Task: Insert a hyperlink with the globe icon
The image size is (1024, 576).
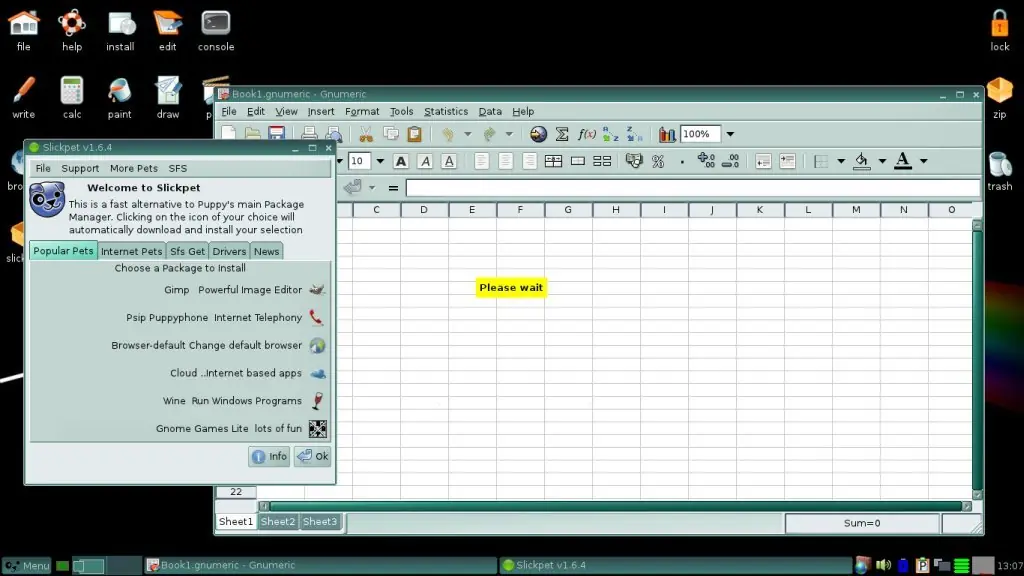Action: click(538, 134)
